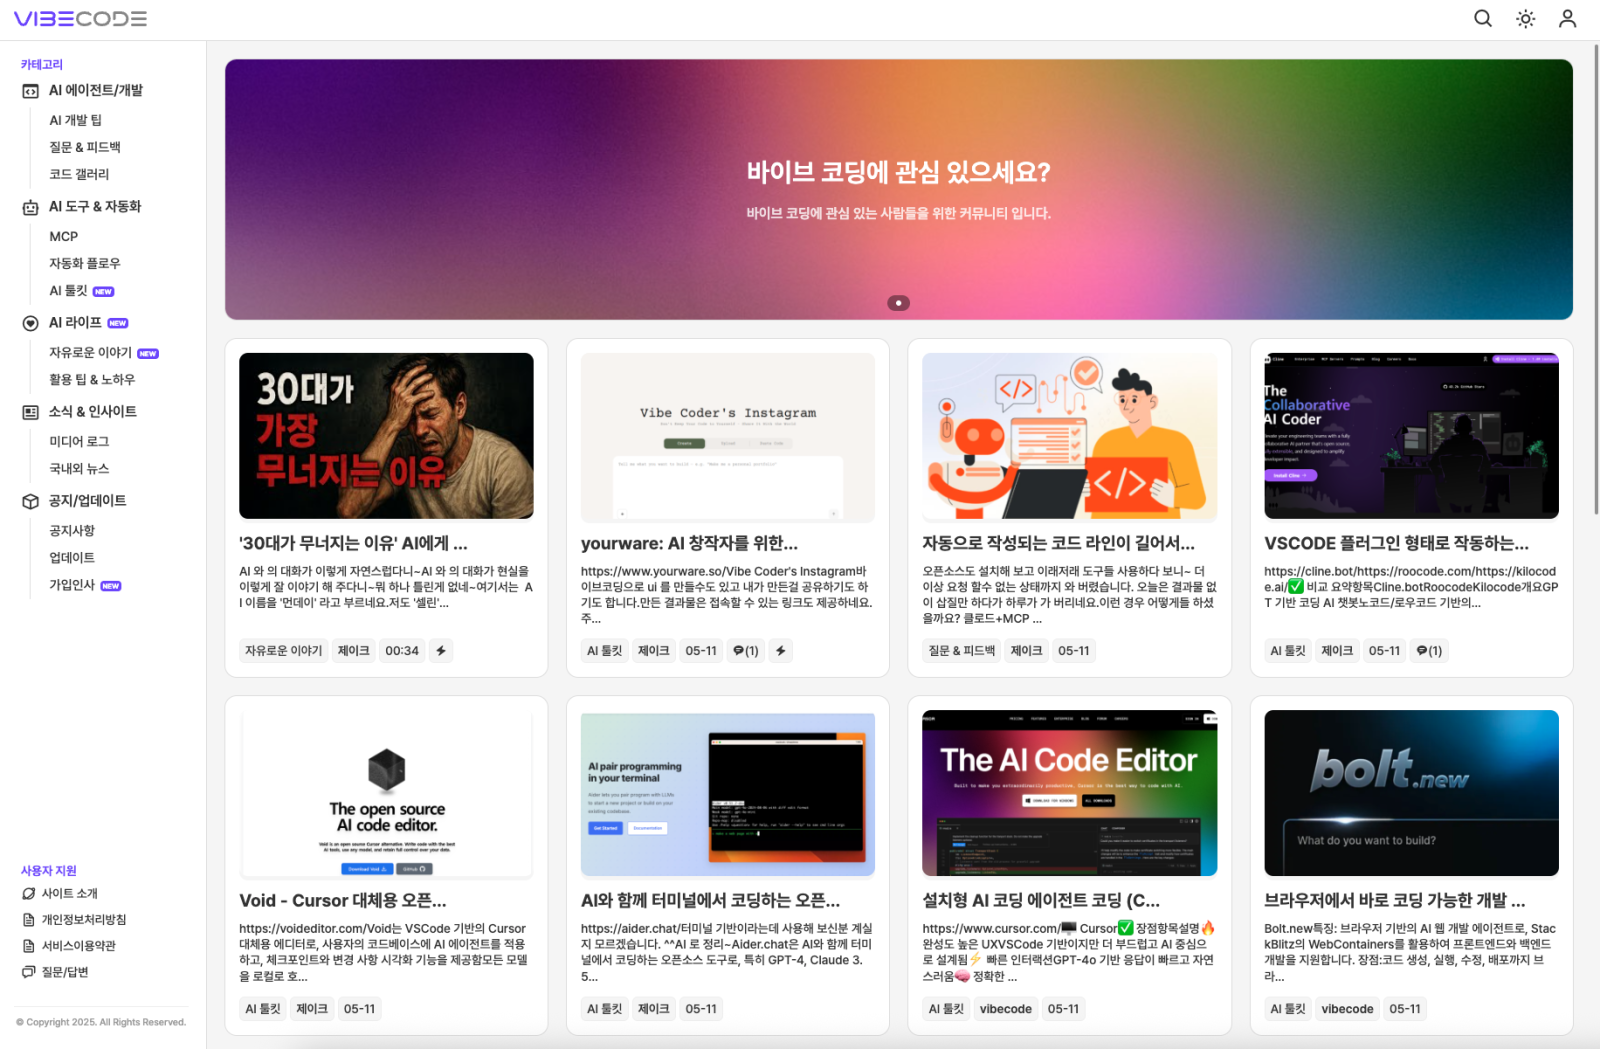Click lightning bolt icon on yourware card
The image size is (1600, 1049).
pos(781,651)
